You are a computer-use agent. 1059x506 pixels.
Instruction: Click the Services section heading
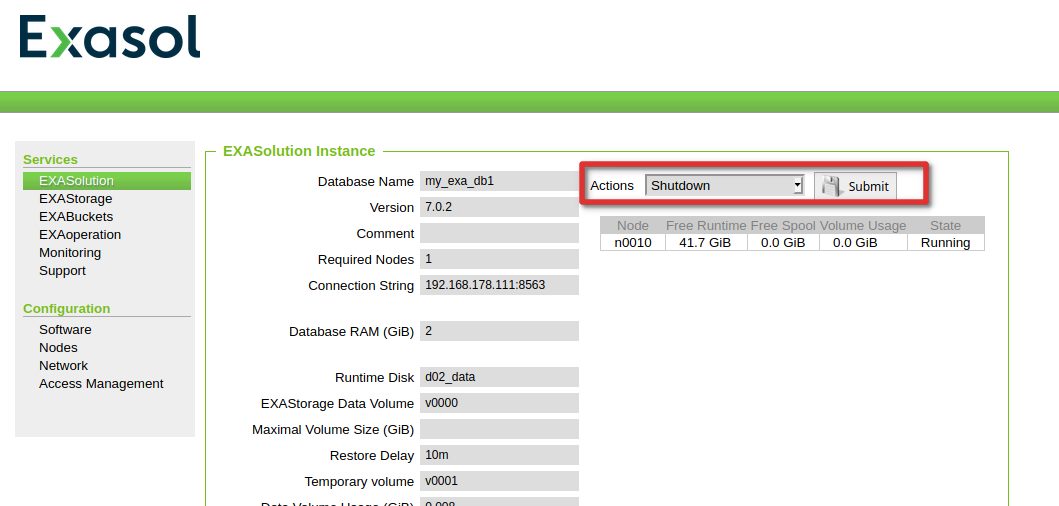tap(51, 159)
